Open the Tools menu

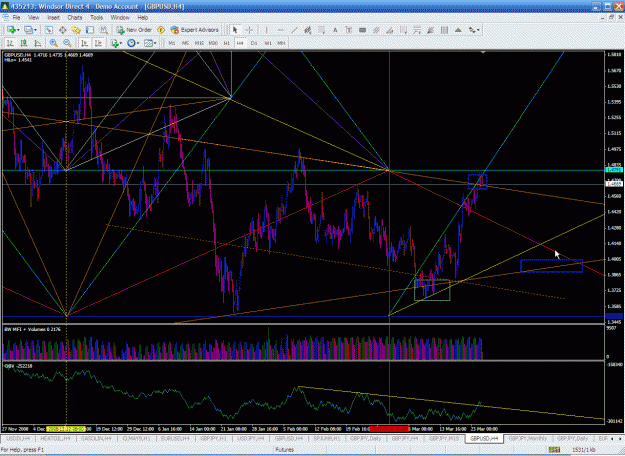coord(96,18)
